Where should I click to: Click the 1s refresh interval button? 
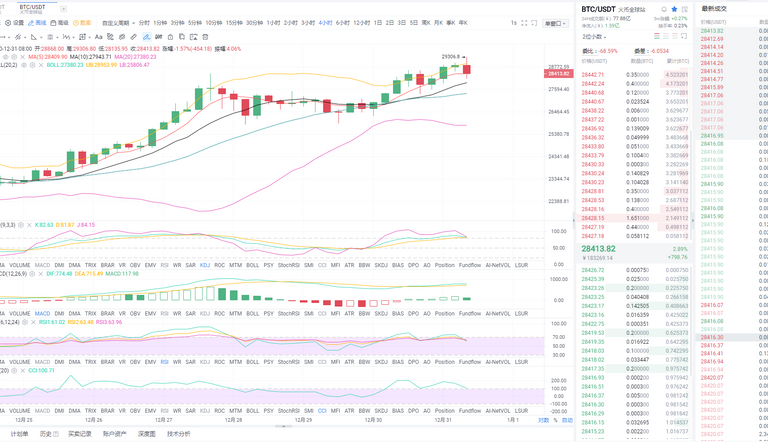(513, 23)
